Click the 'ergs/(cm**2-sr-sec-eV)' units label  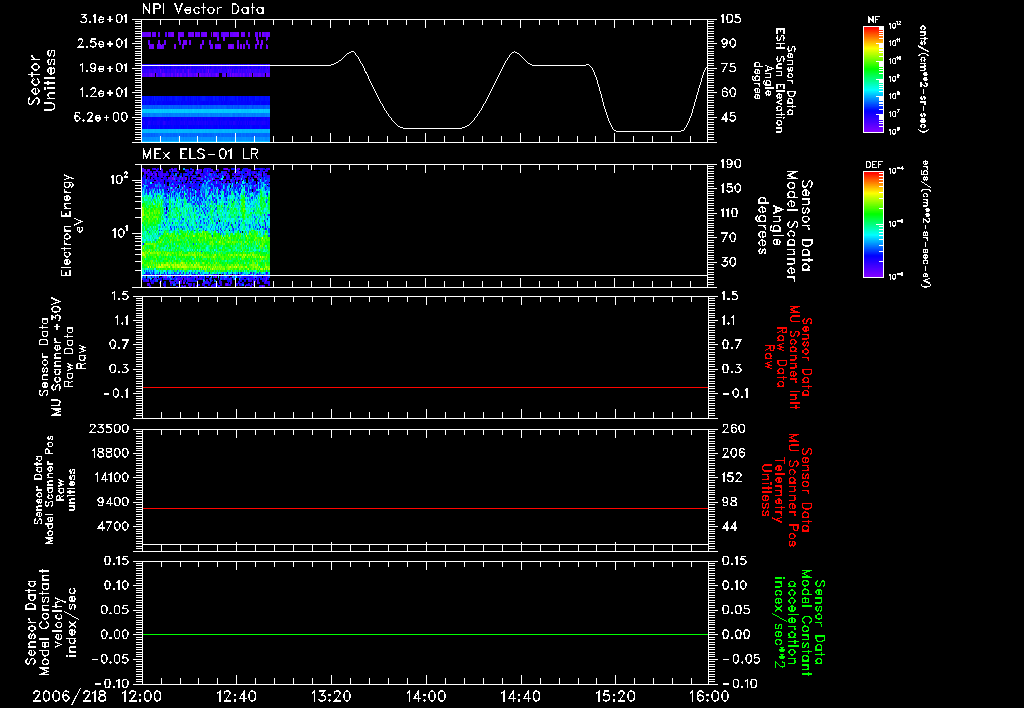tap(925, 224)
